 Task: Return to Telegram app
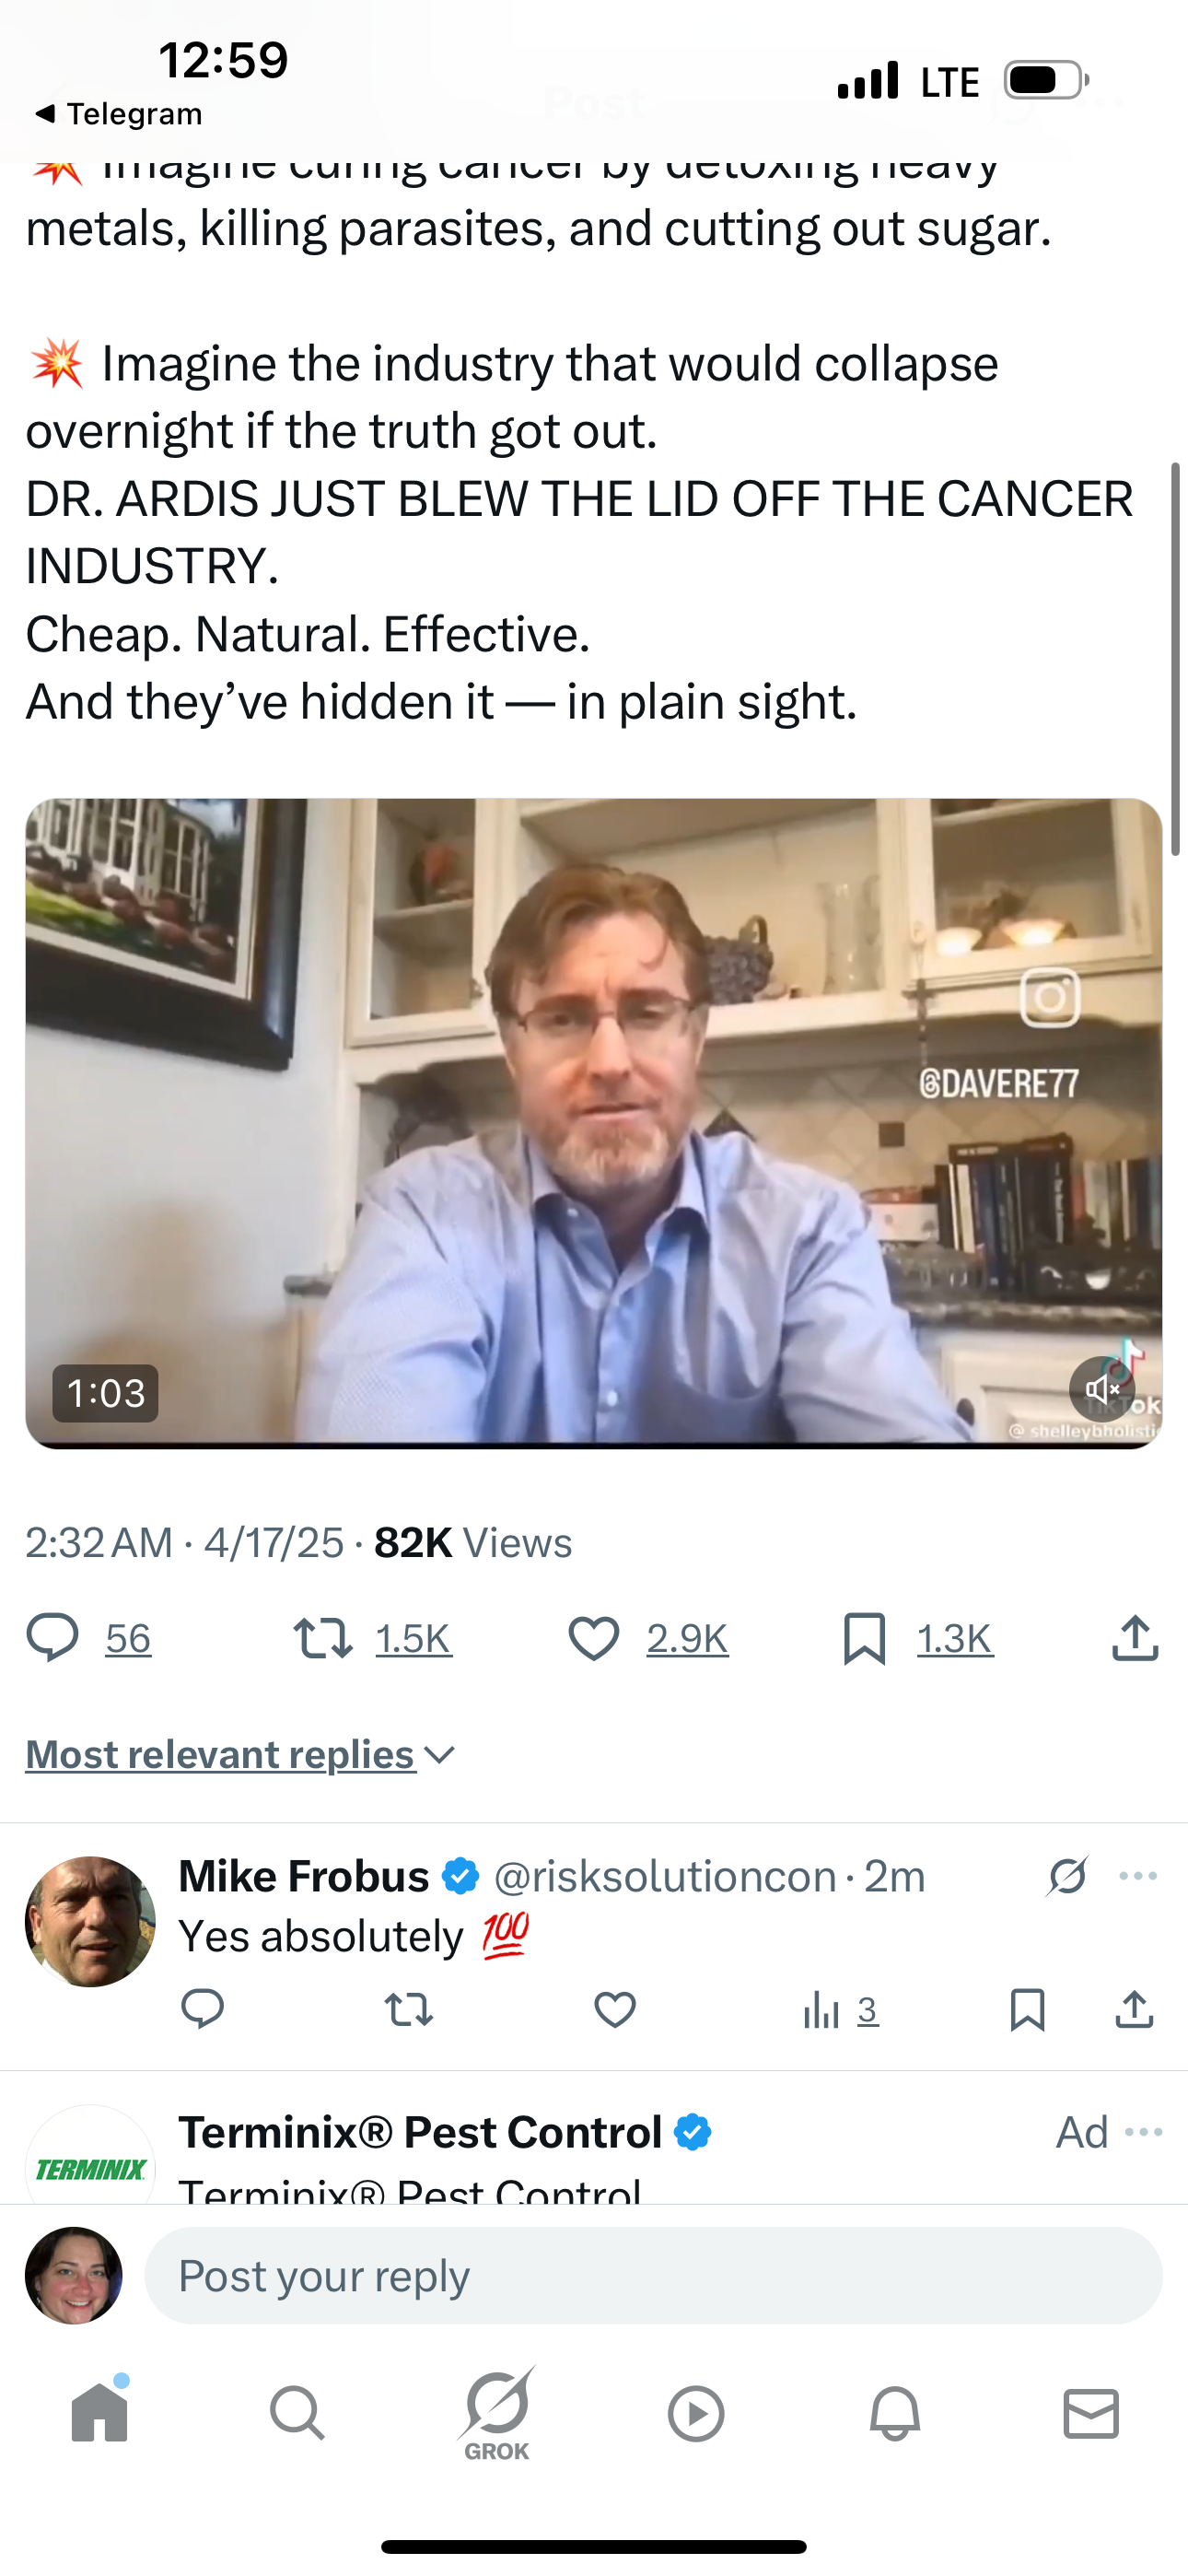click(118, 114)
